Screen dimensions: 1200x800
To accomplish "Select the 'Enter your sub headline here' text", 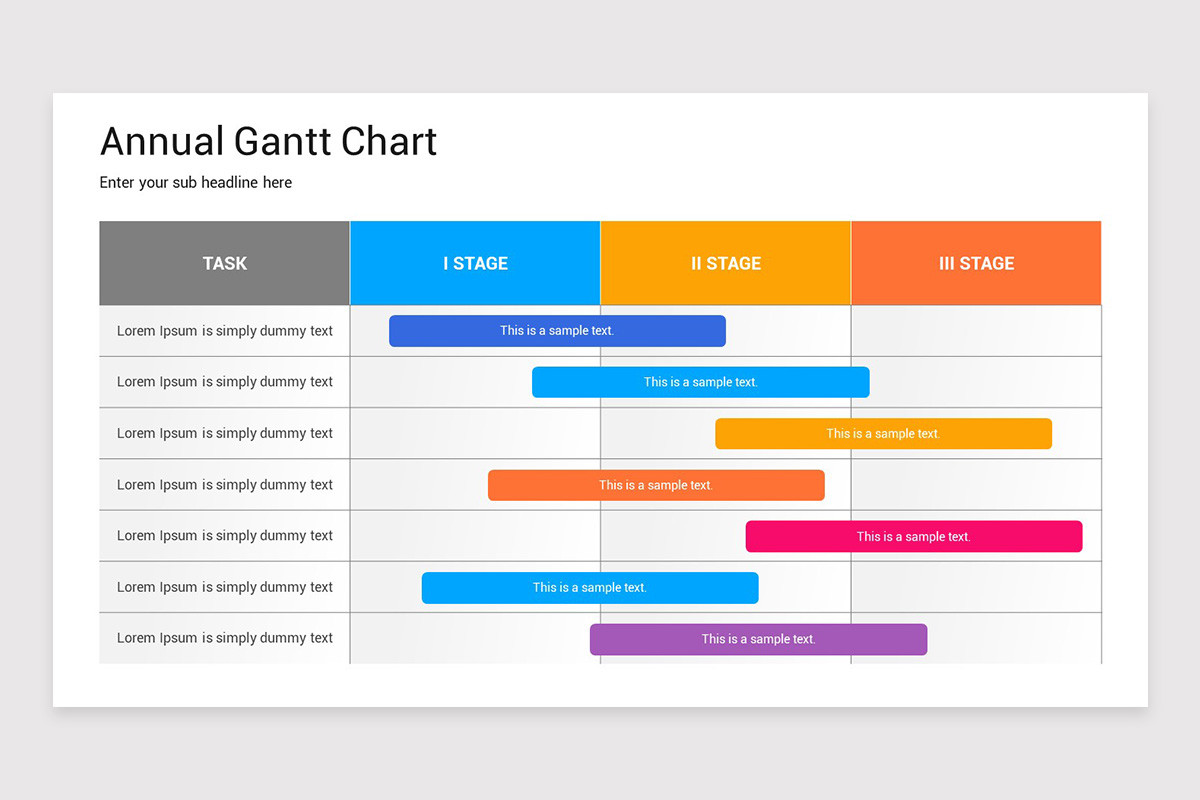I will point(196,183).
